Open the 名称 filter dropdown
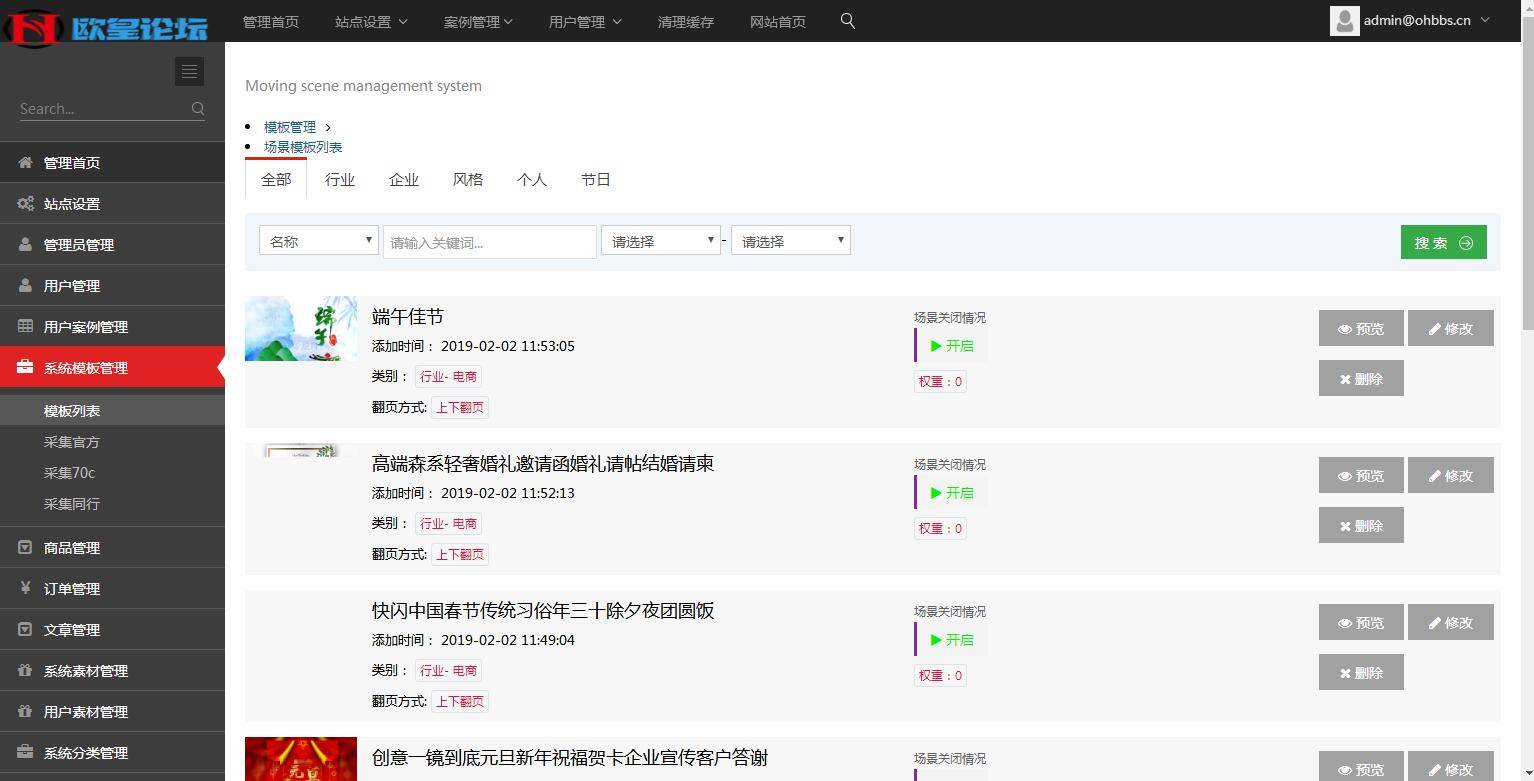Image resolution: width=1534 pixels, height=781 pixels. (318, 240)
